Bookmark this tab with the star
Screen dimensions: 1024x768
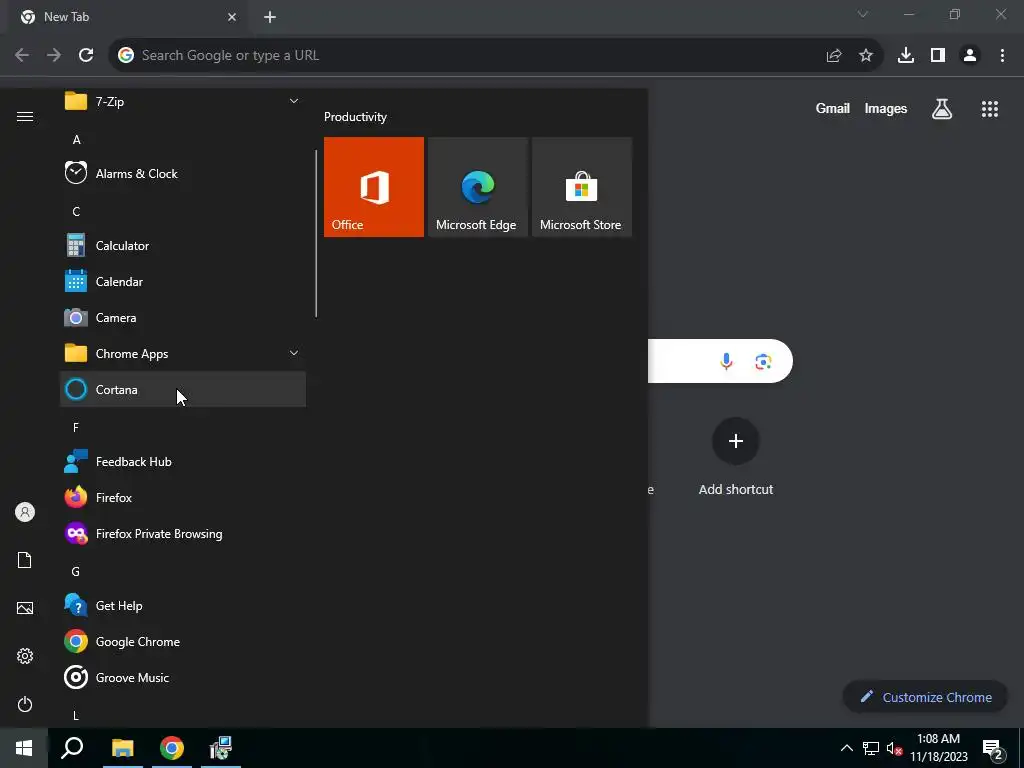866,56
